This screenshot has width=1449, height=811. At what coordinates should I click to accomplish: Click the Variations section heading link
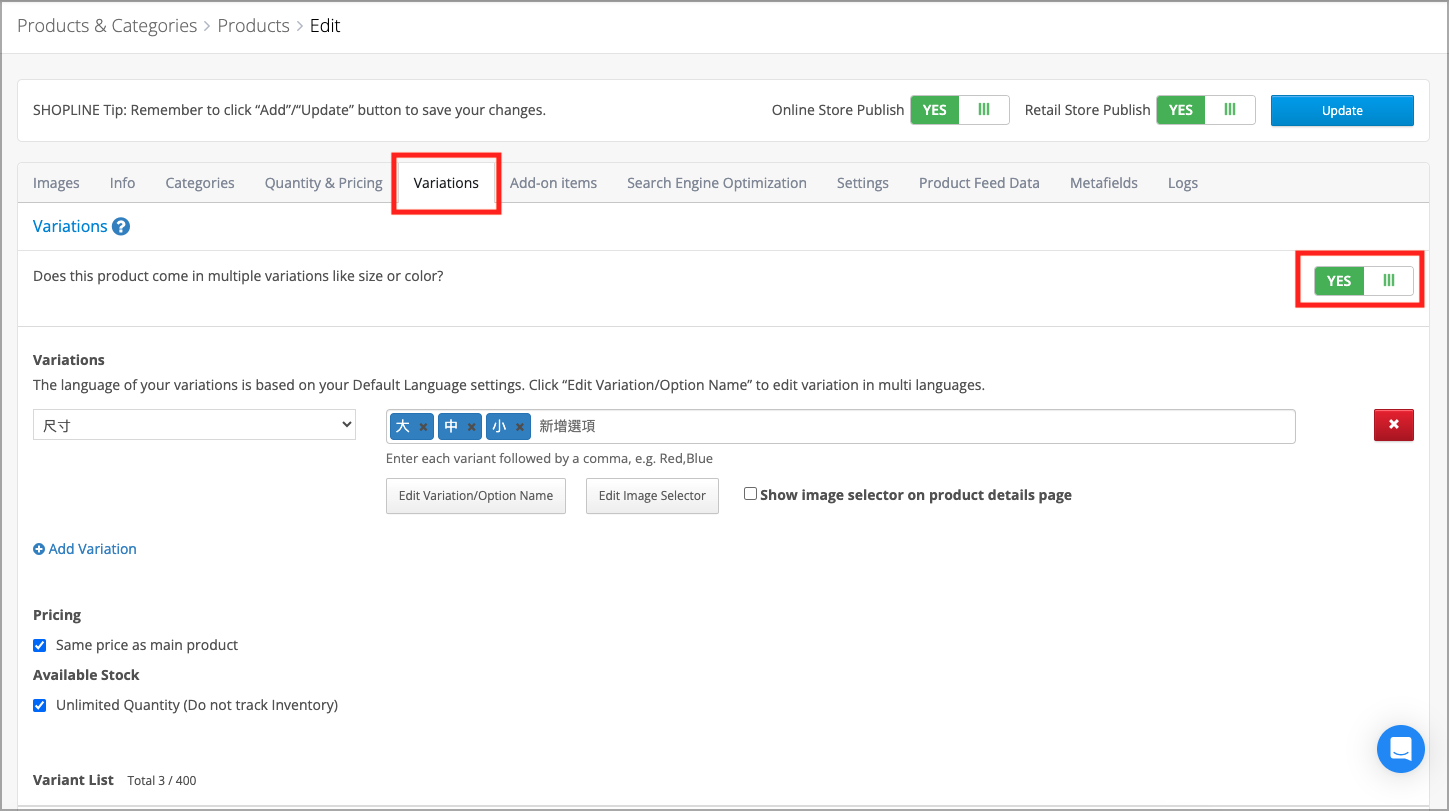point(70,226)
